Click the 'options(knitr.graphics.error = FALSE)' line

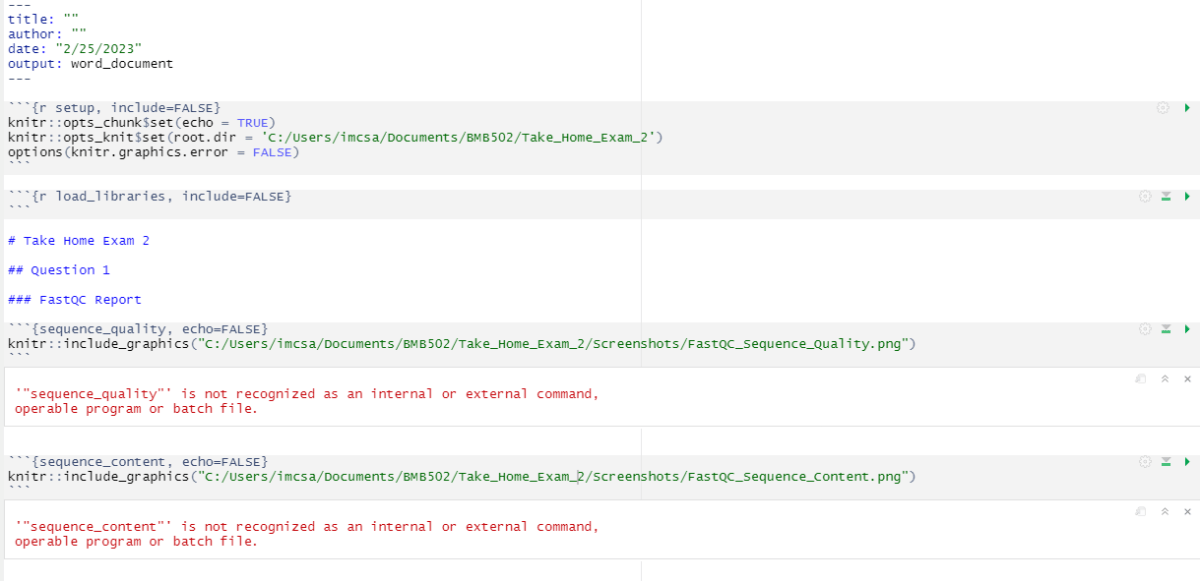[x=154, y=153]
